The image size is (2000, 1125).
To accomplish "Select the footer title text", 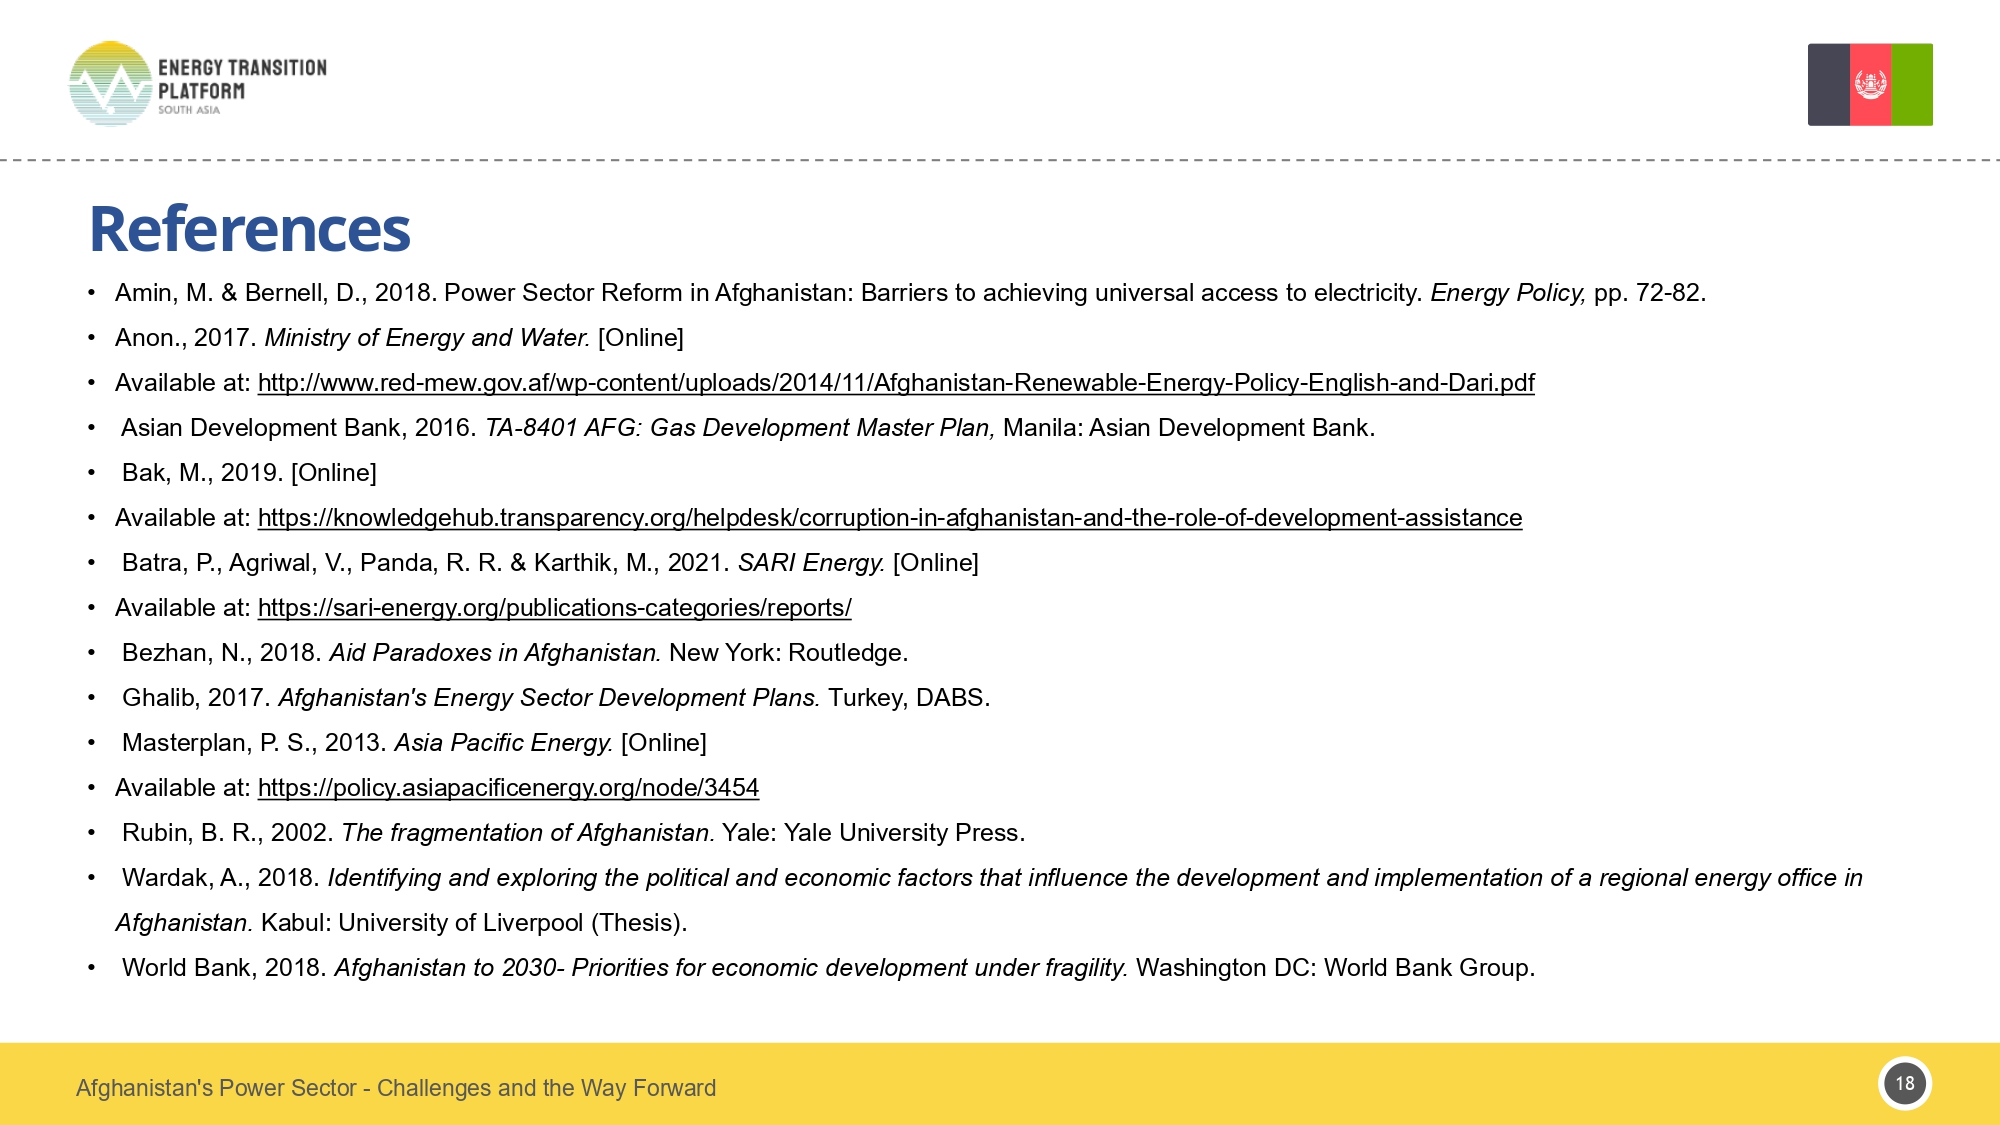I will point(398,1088).
